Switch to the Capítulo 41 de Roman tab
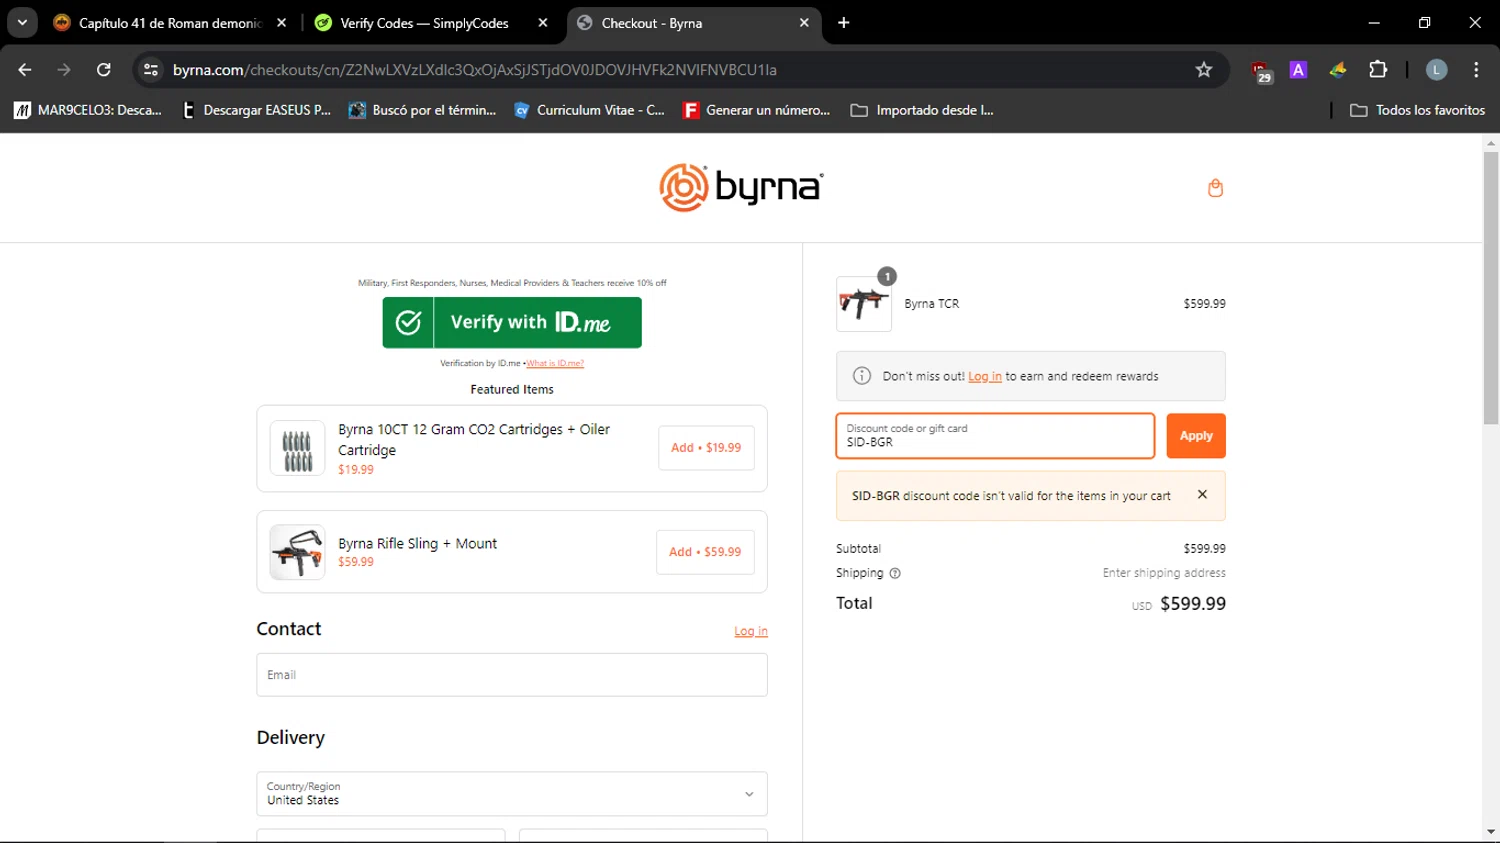 click(170, 23)
